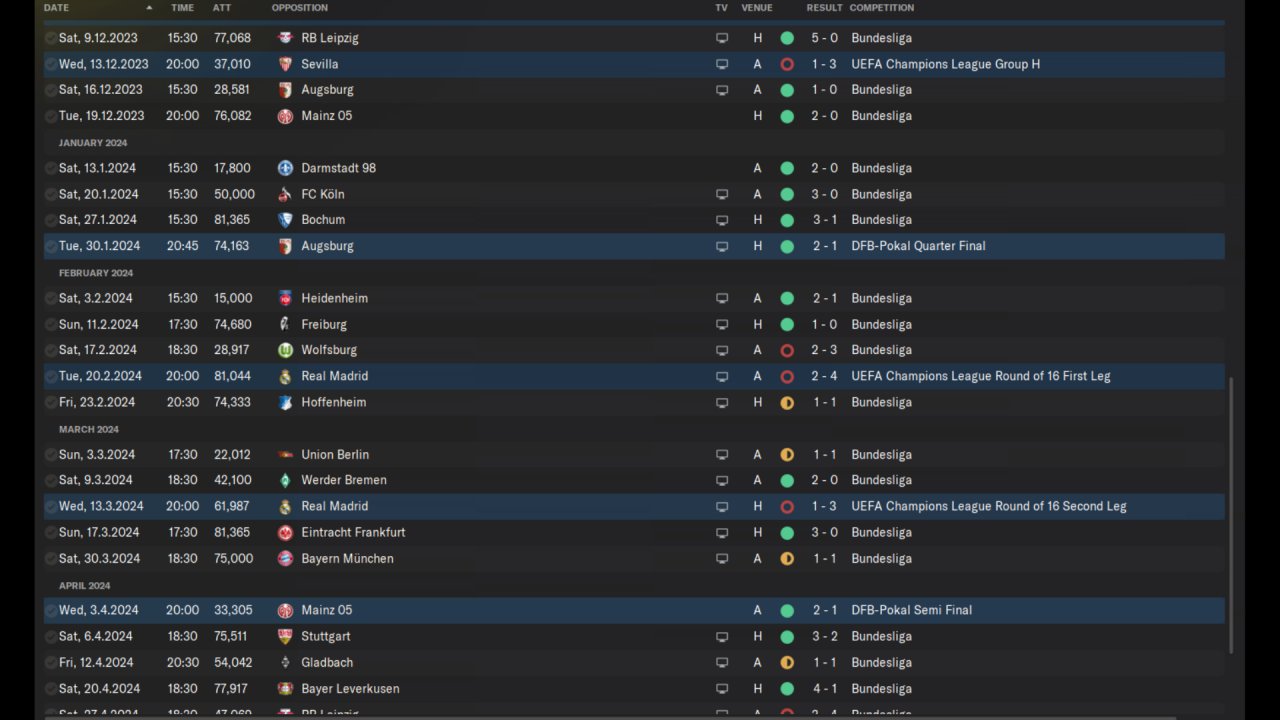Click the ATT column header
The image size is (1280, 720).
[222, 8]
